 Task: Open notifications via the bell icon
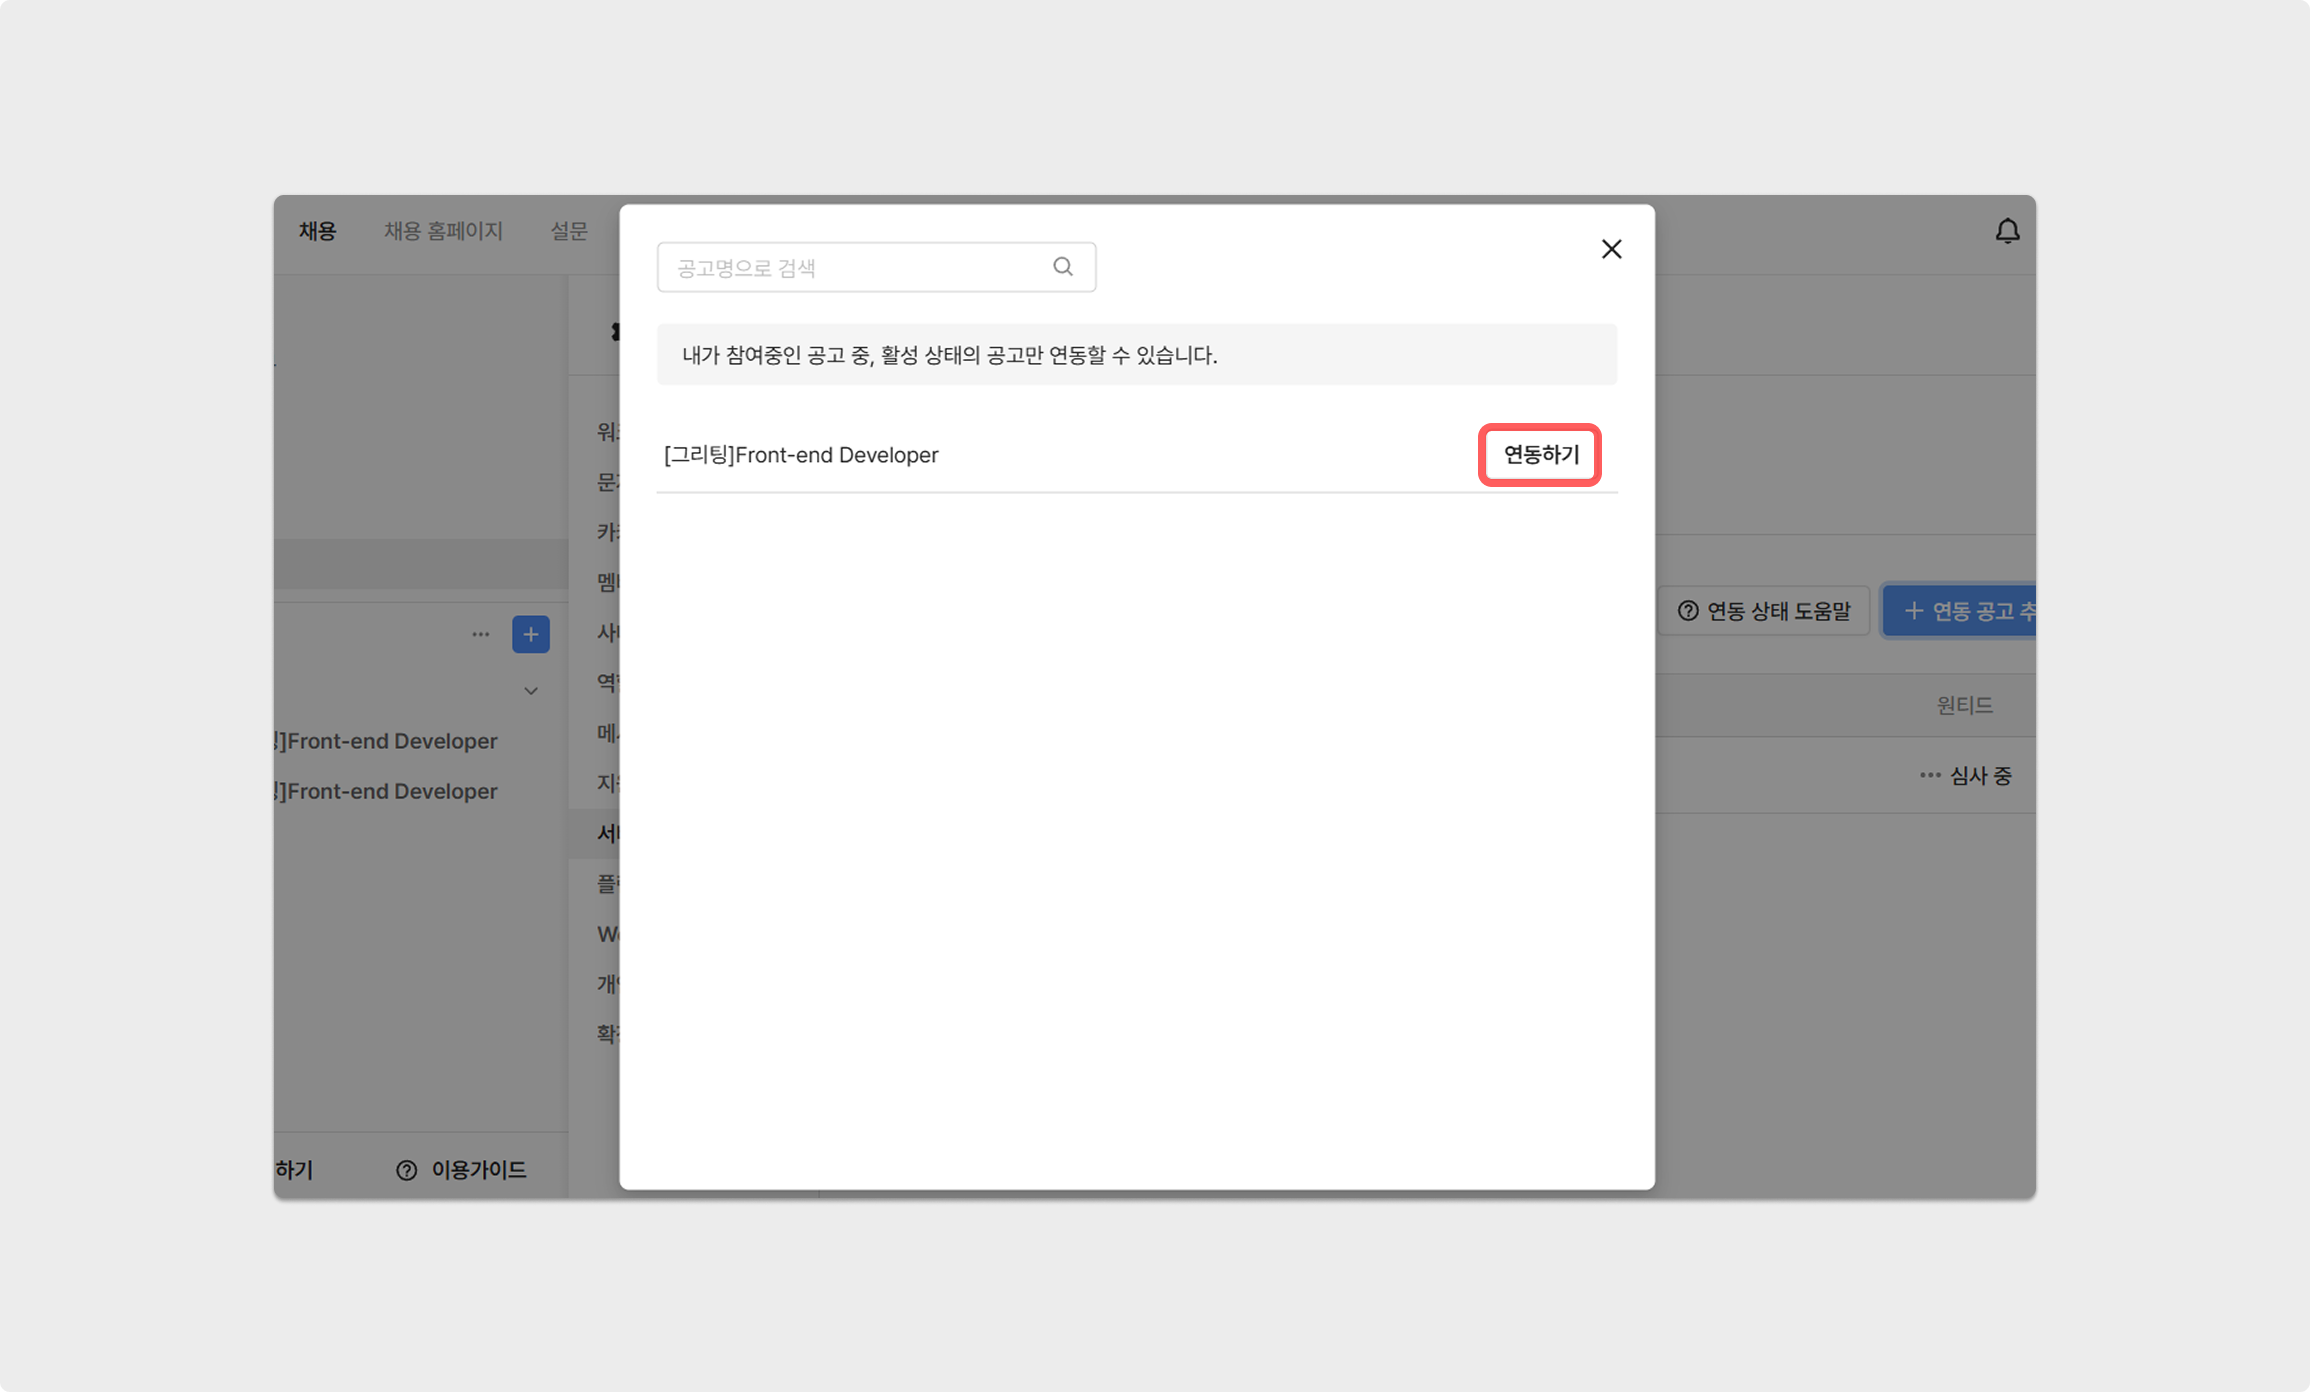click(x=2007, y=232)
